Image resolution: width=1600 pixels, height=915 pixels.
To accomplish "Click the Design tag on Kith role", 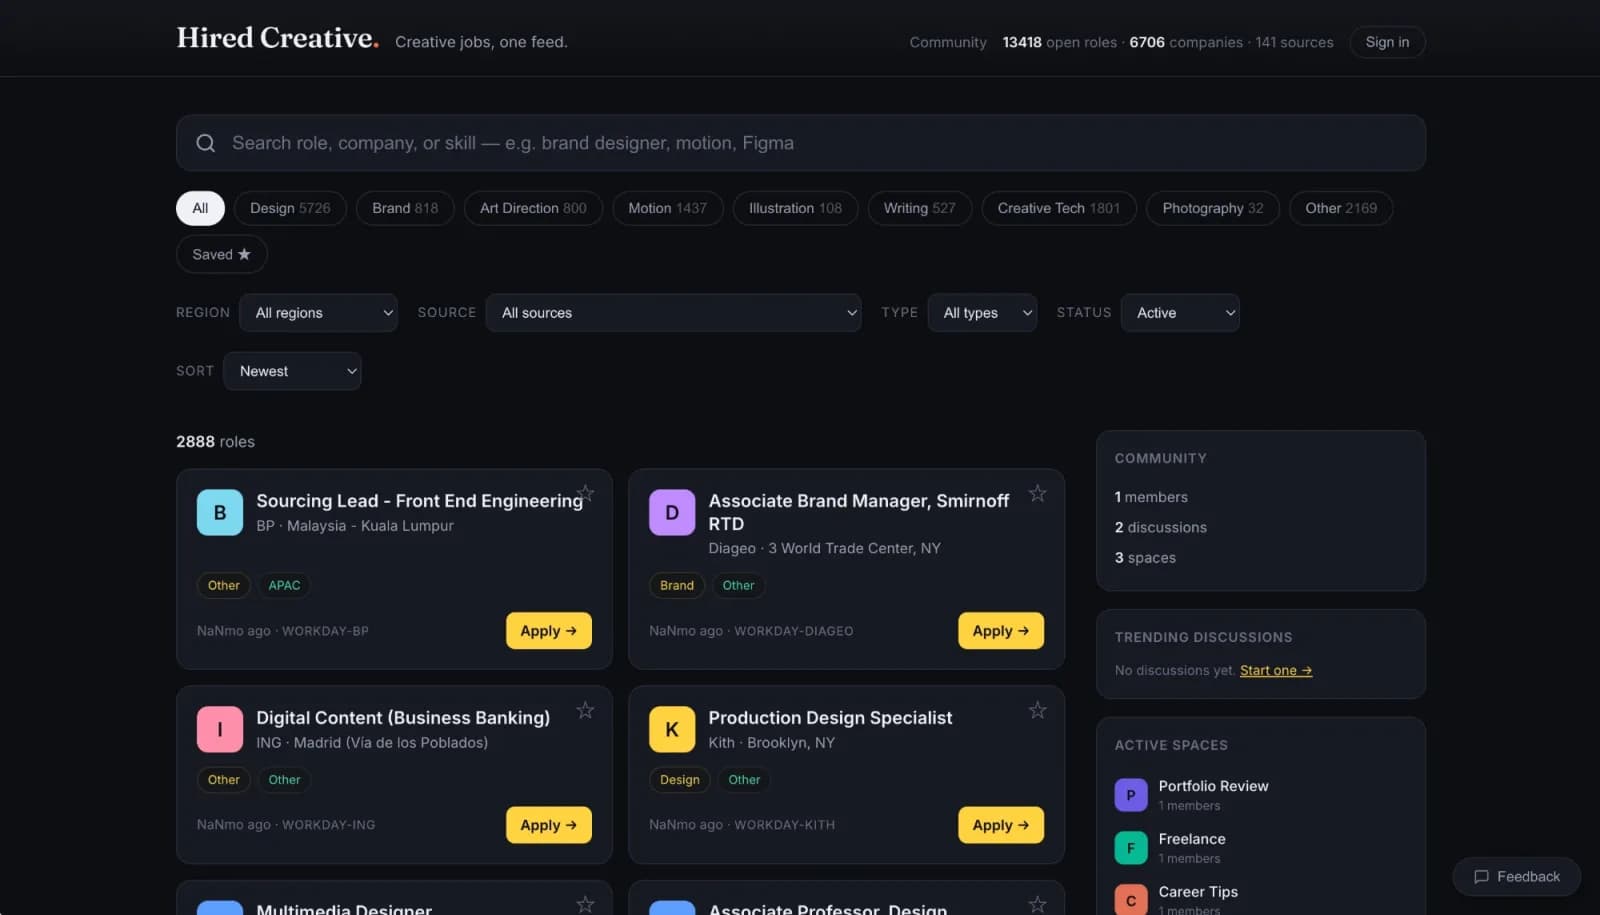I will tap(680, 780).
